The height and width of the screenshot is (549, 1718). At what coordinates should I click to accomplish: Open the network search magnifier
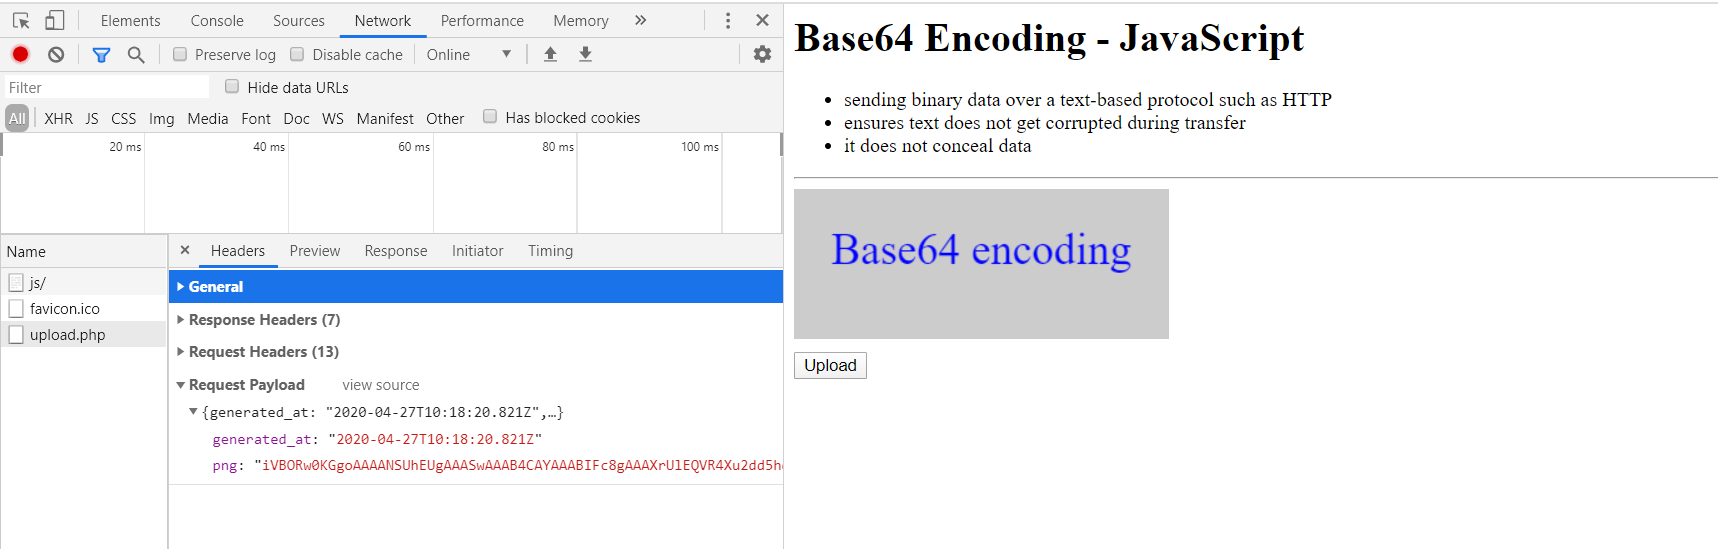coord(136,54)
